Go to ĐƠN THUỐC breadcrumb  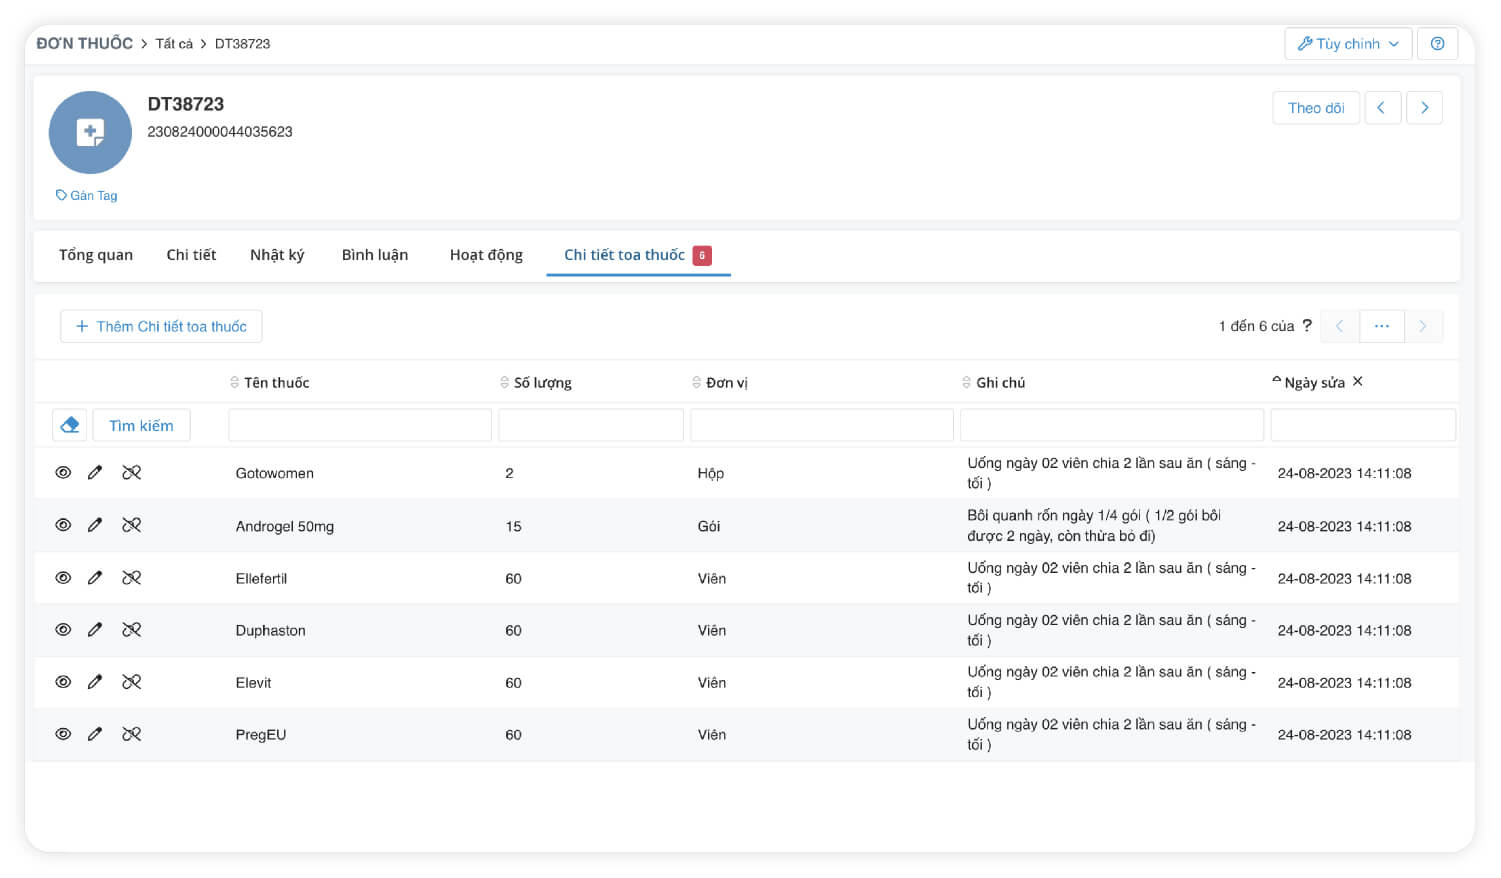[x=85, y=44]
